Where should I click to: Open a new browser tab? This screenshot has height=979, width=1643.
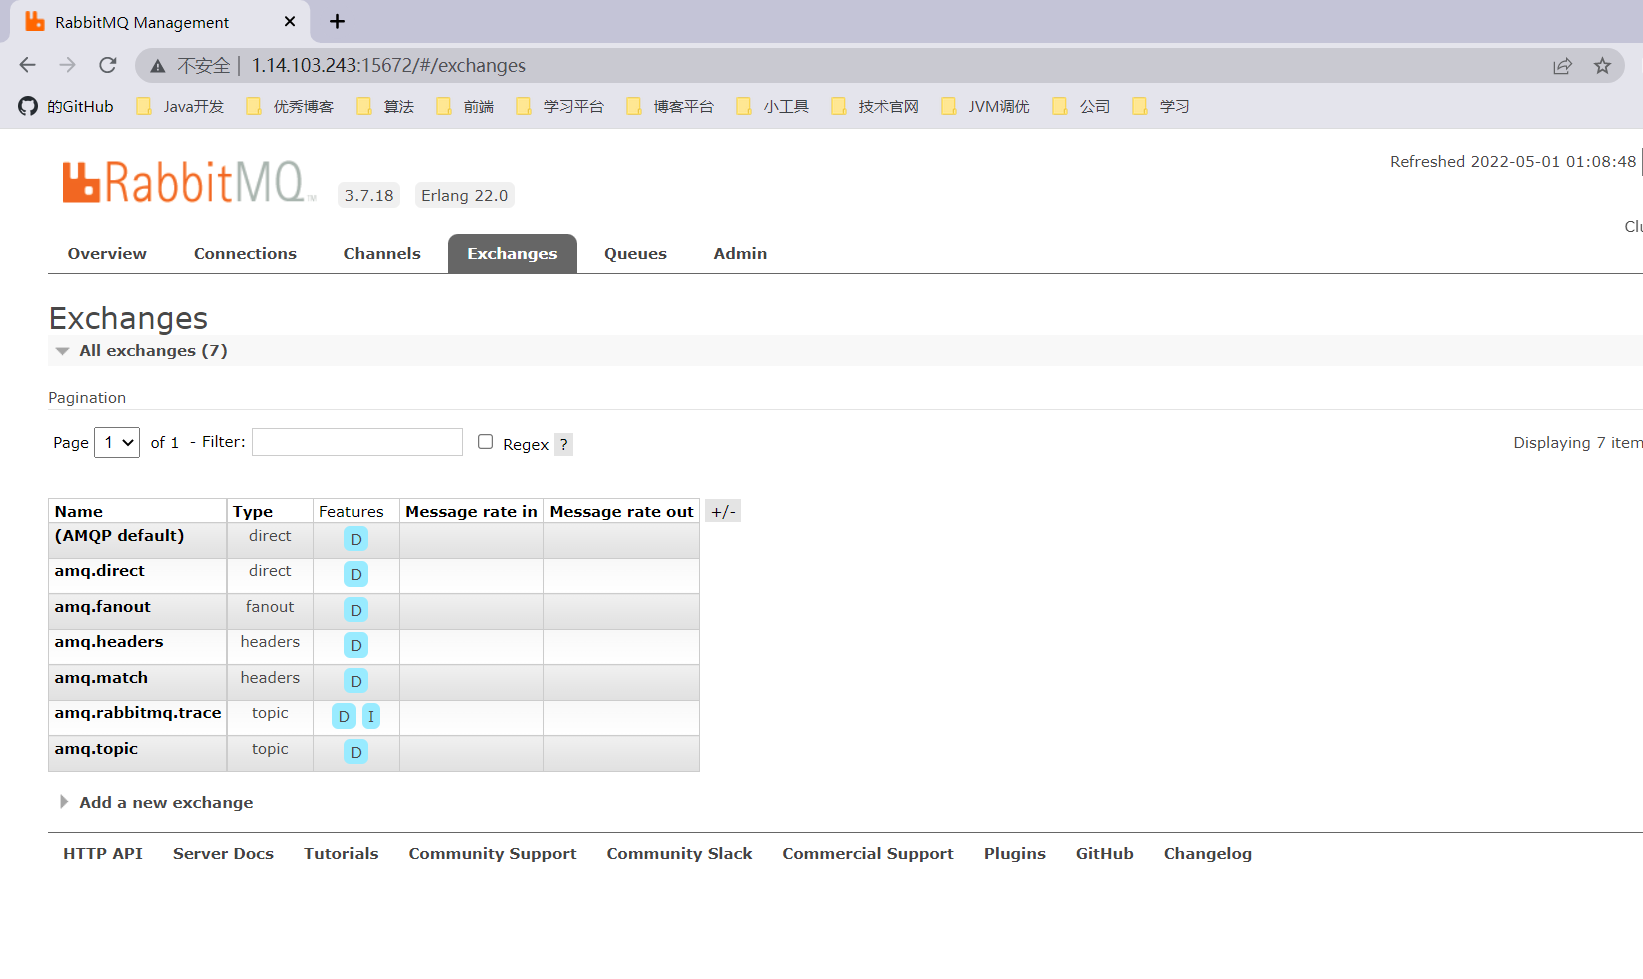[x=338, y=21]
